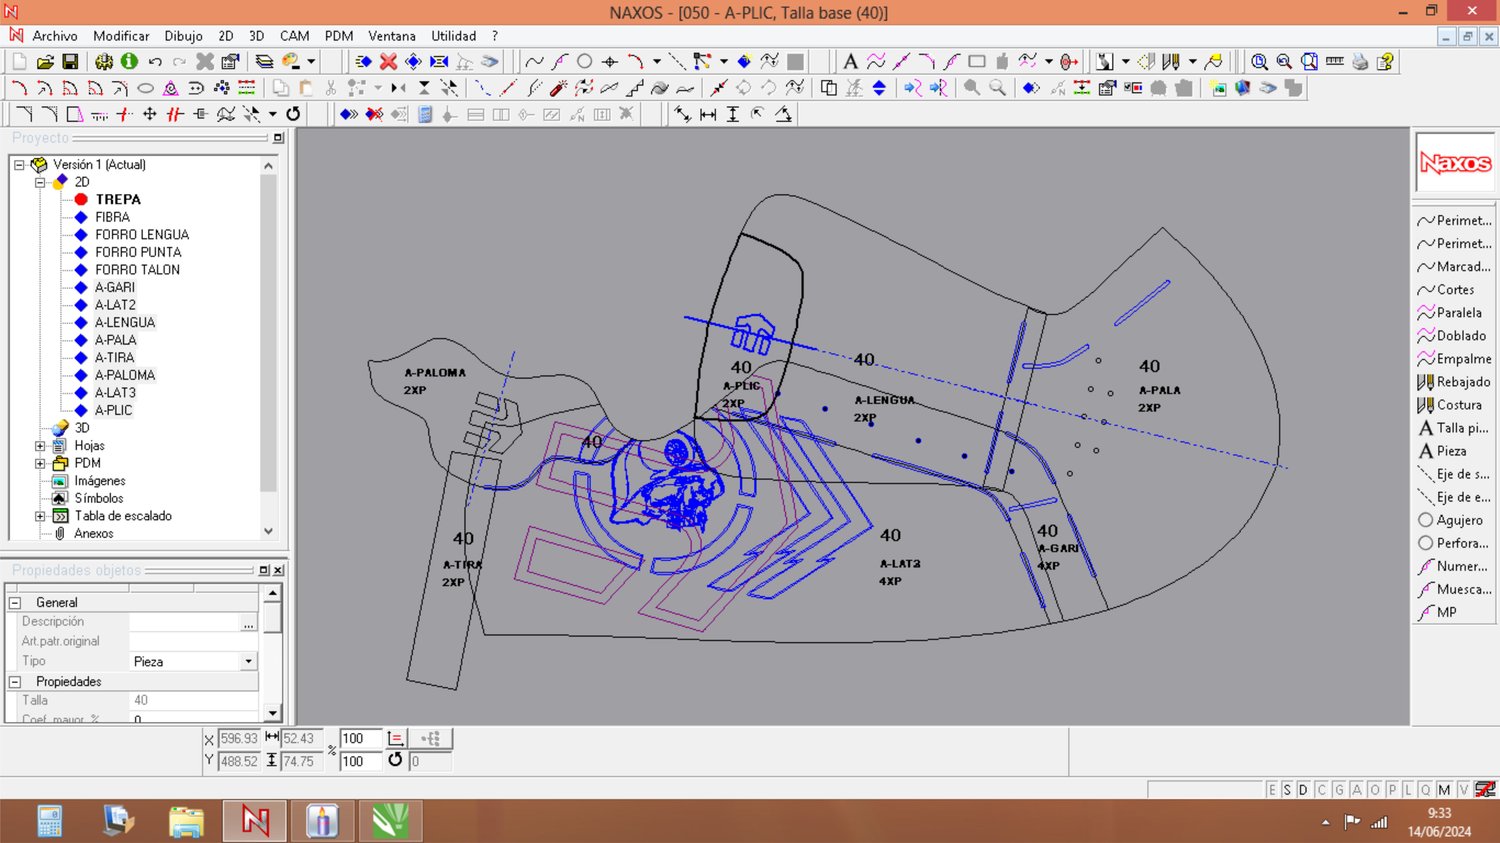The image size is (1500, 843).
Task: Toggle the D status bar indicator
Action: pos(1303,790)
